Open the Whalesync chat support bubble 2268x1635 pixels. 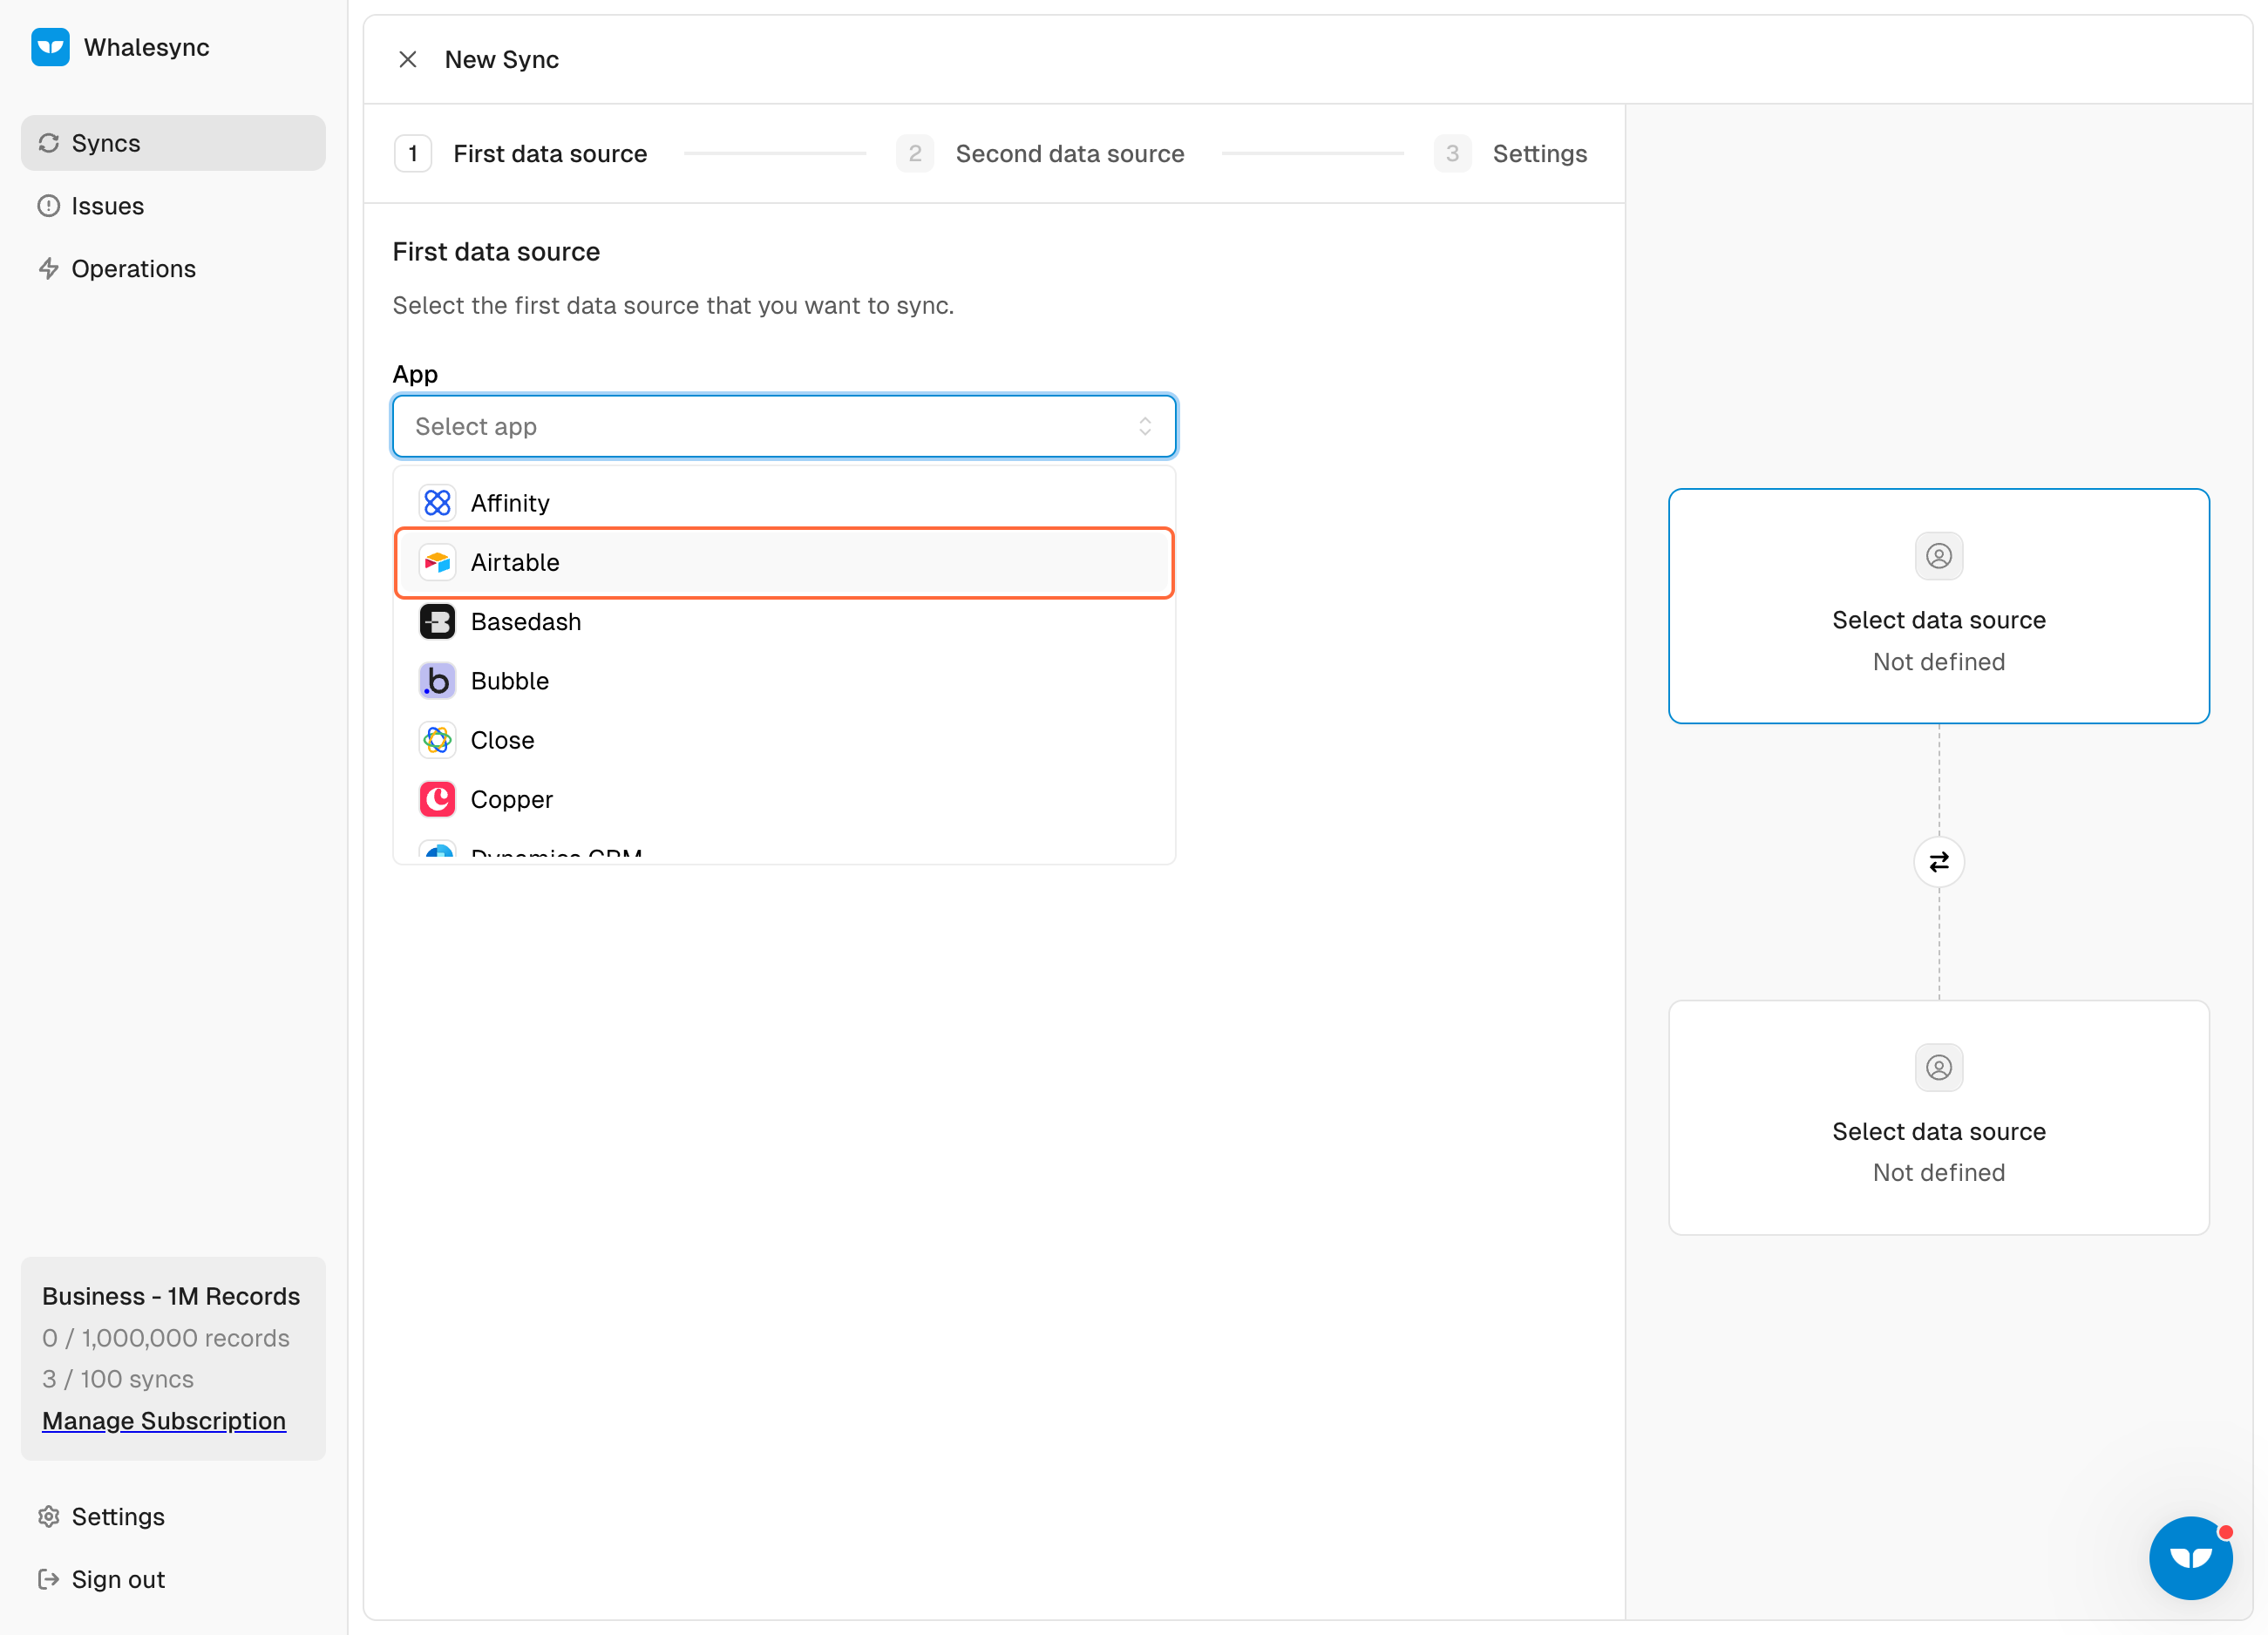click(2190, 1558)
